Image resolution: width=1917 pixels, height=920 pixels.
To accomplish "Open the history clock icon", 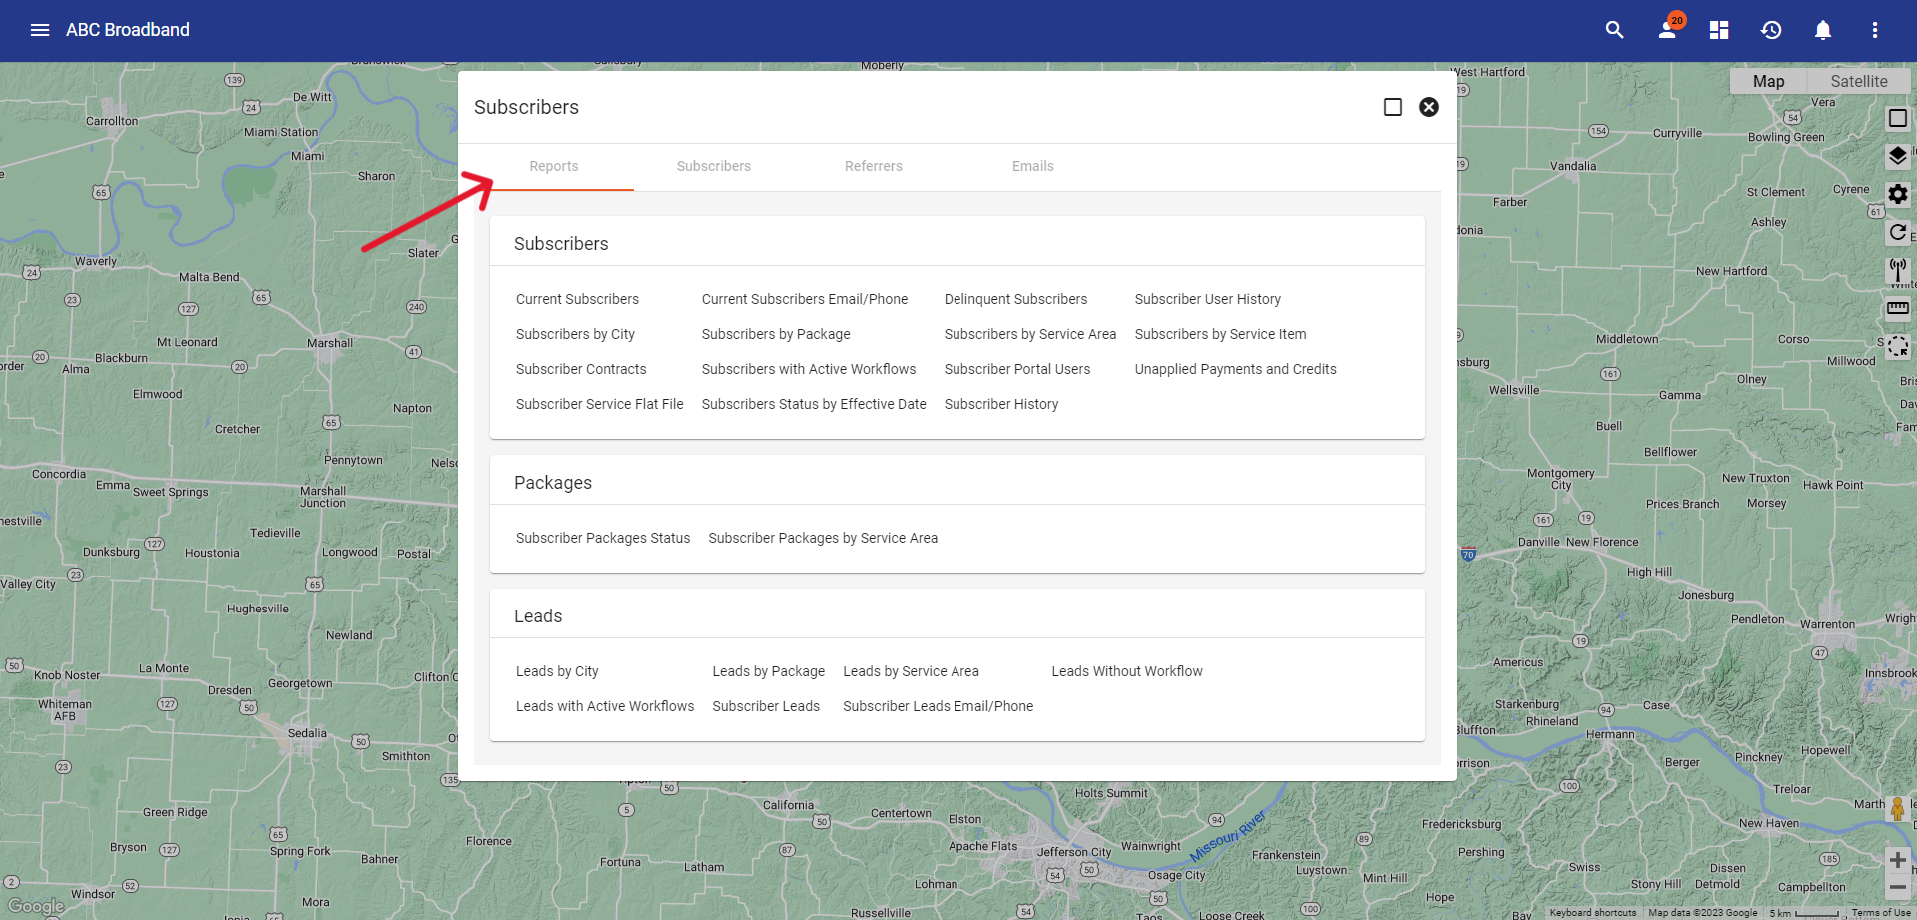I will (1771, 30).
